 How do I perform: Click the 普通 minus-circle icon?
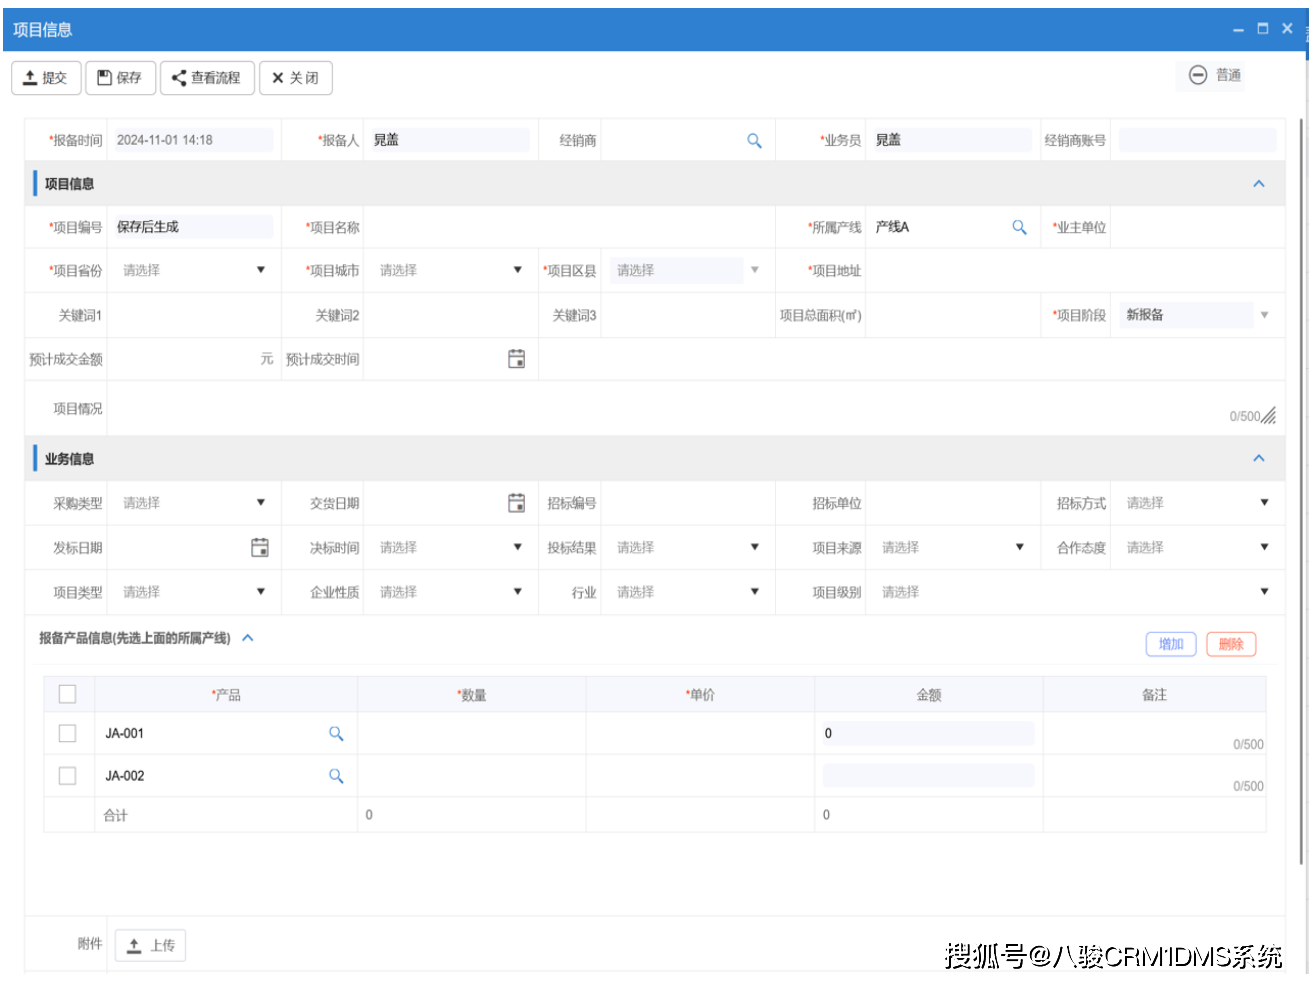(1197, 75)
